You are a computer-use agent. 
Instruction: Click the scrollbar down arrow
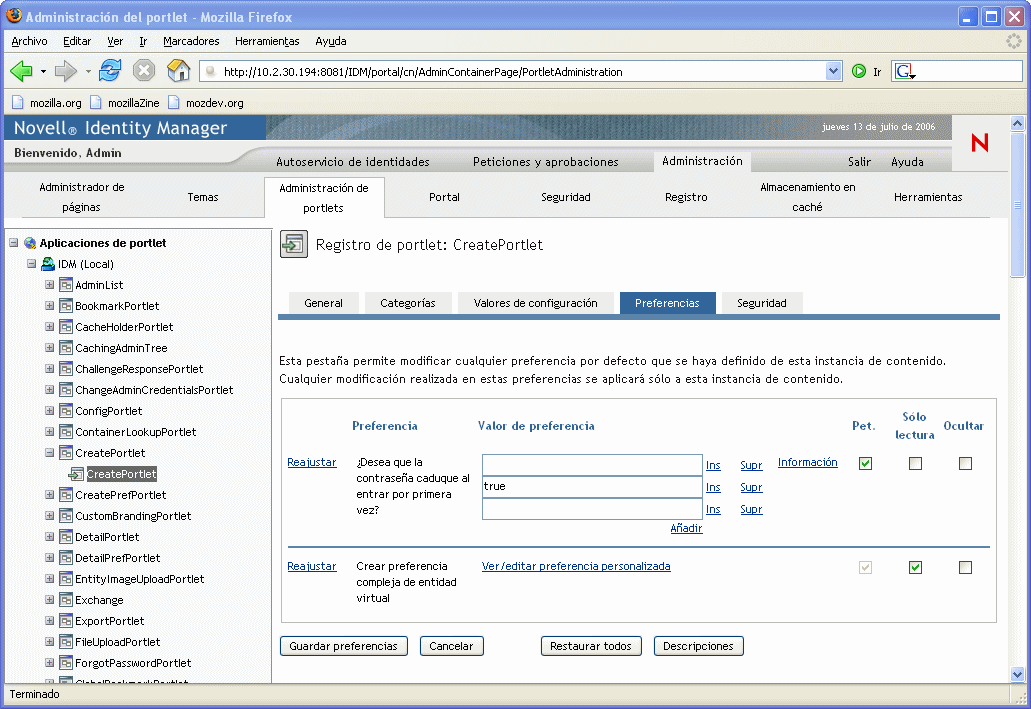click(1017, 674)
